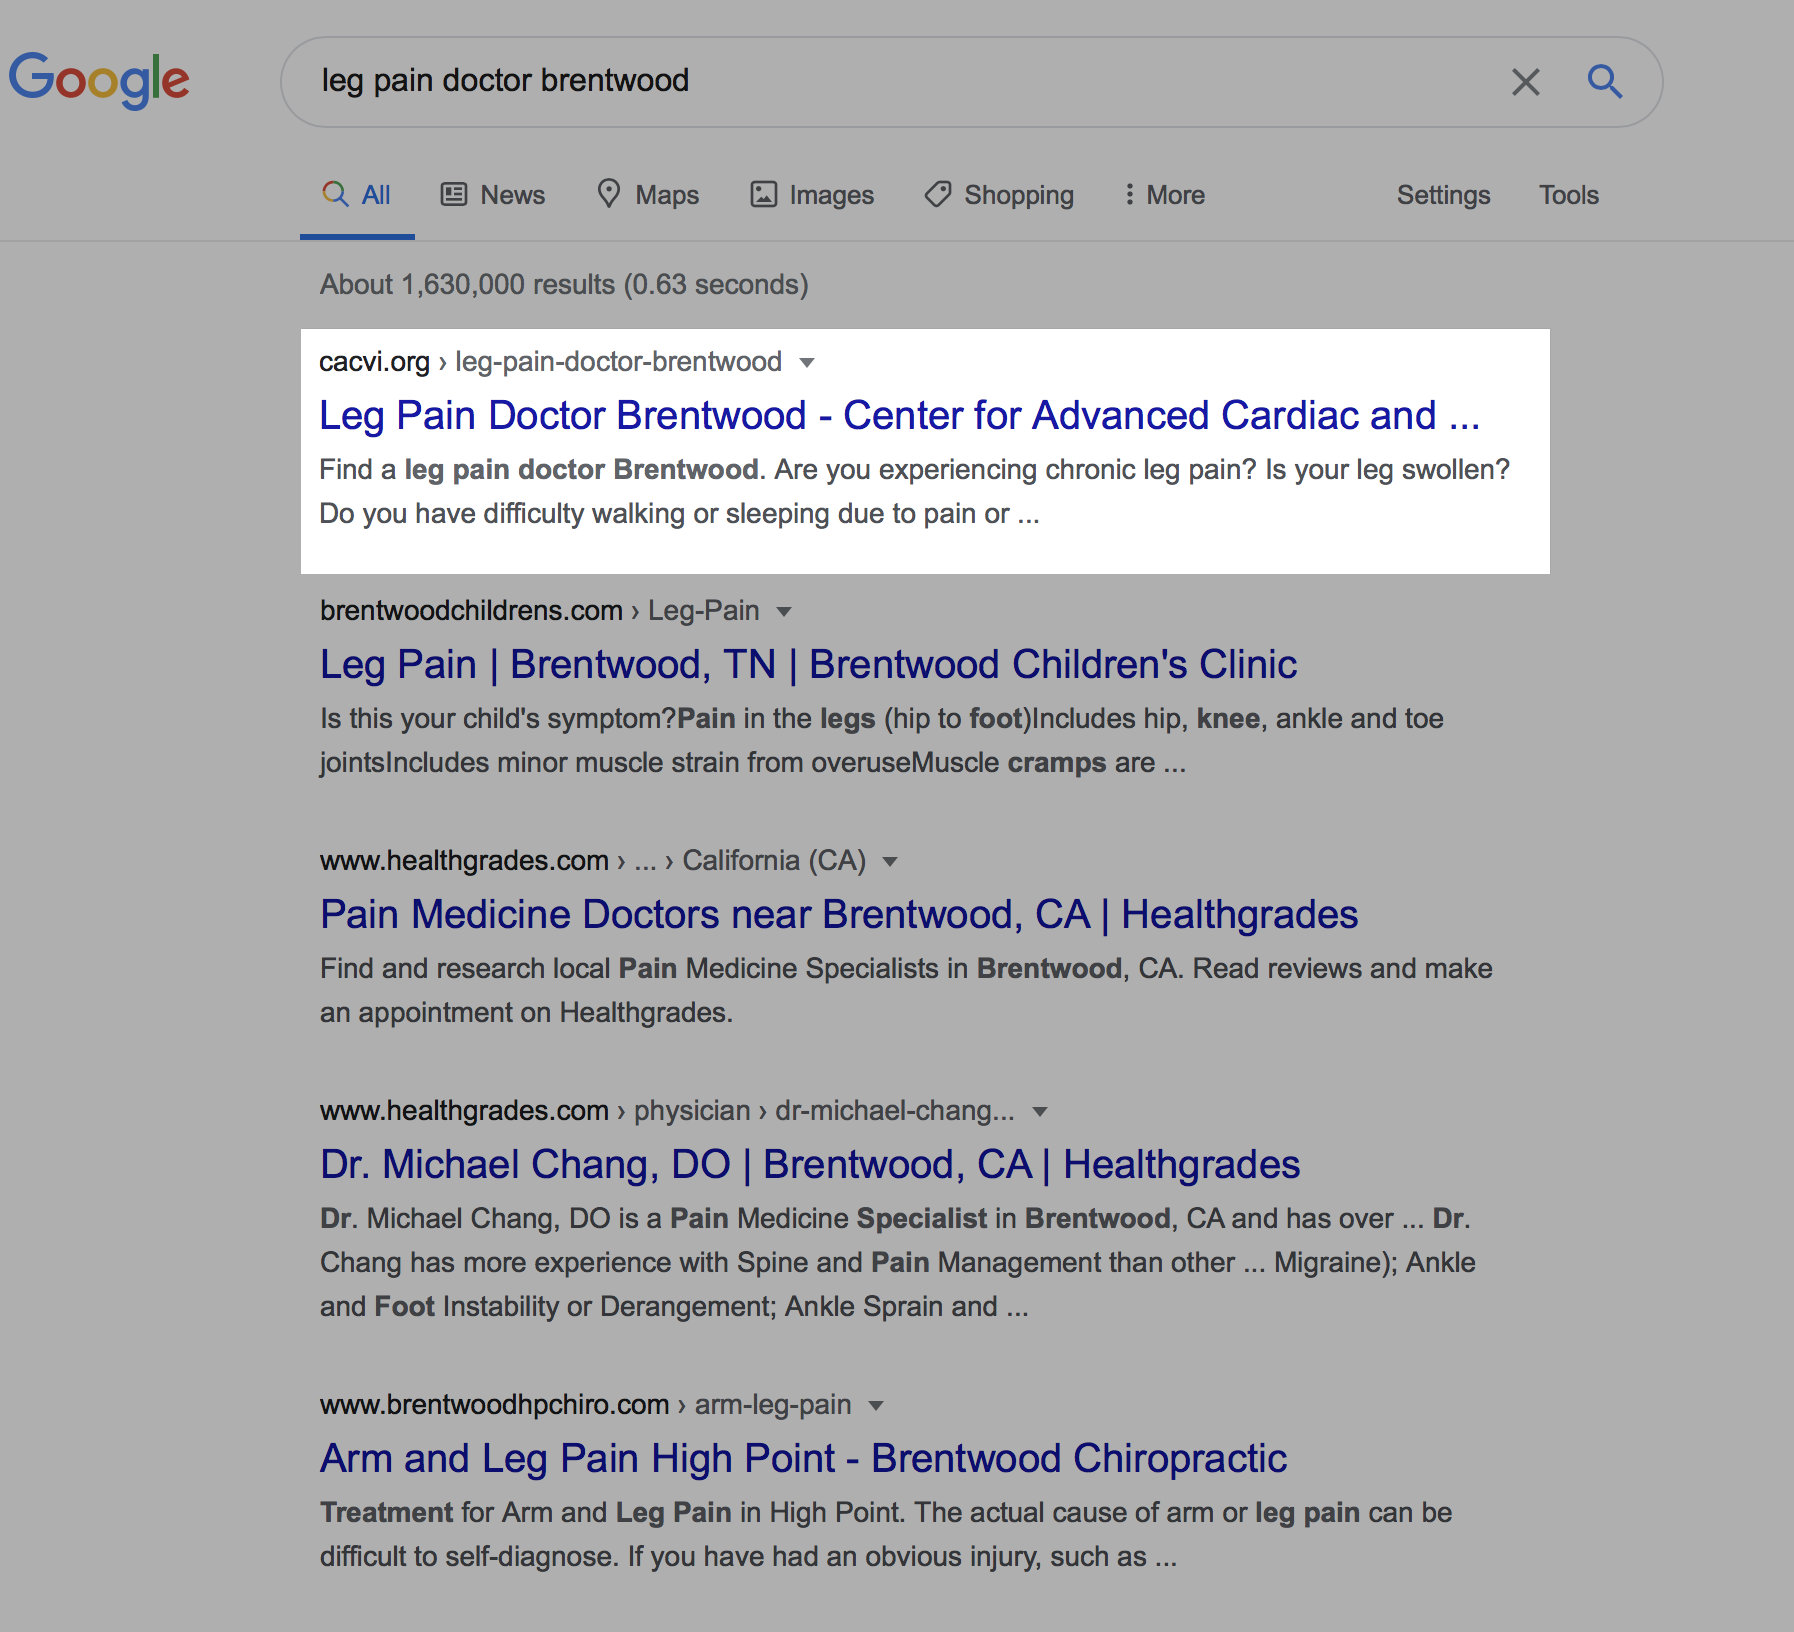The height and width of the screenshot is (1632, 1794).
Task: Open Leg Pain Doctor Brentwood result link
Action: pyautogui.click(x=898, y=416)
